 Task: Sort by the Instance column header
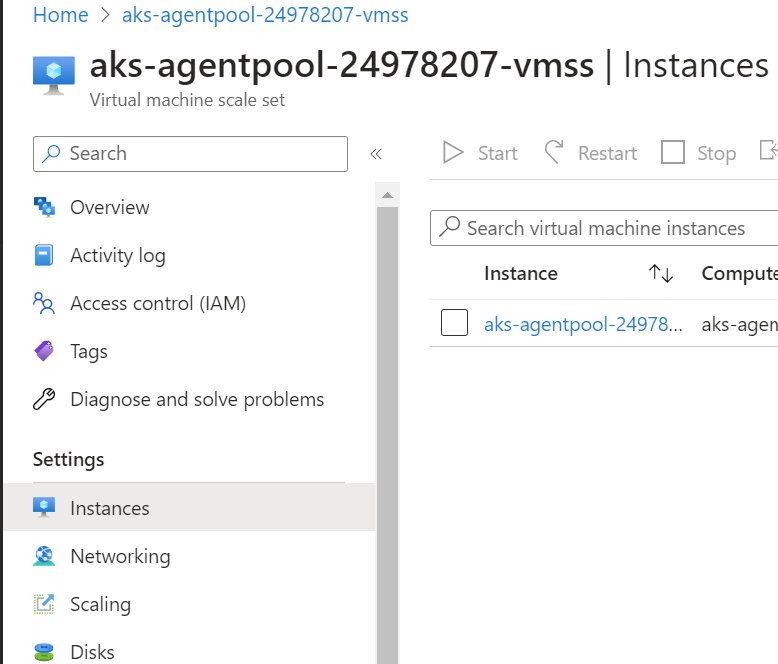point(521,273)
